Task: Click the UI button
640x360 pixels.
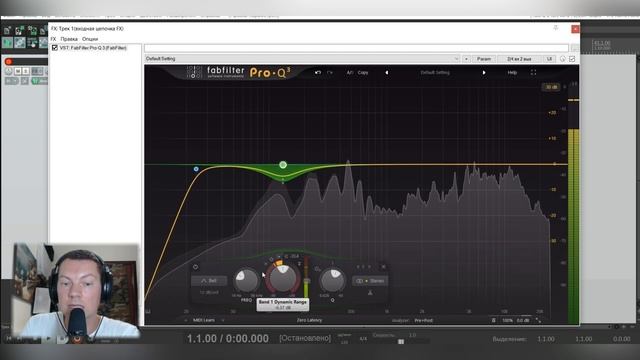Action: (x=549, y=59)
